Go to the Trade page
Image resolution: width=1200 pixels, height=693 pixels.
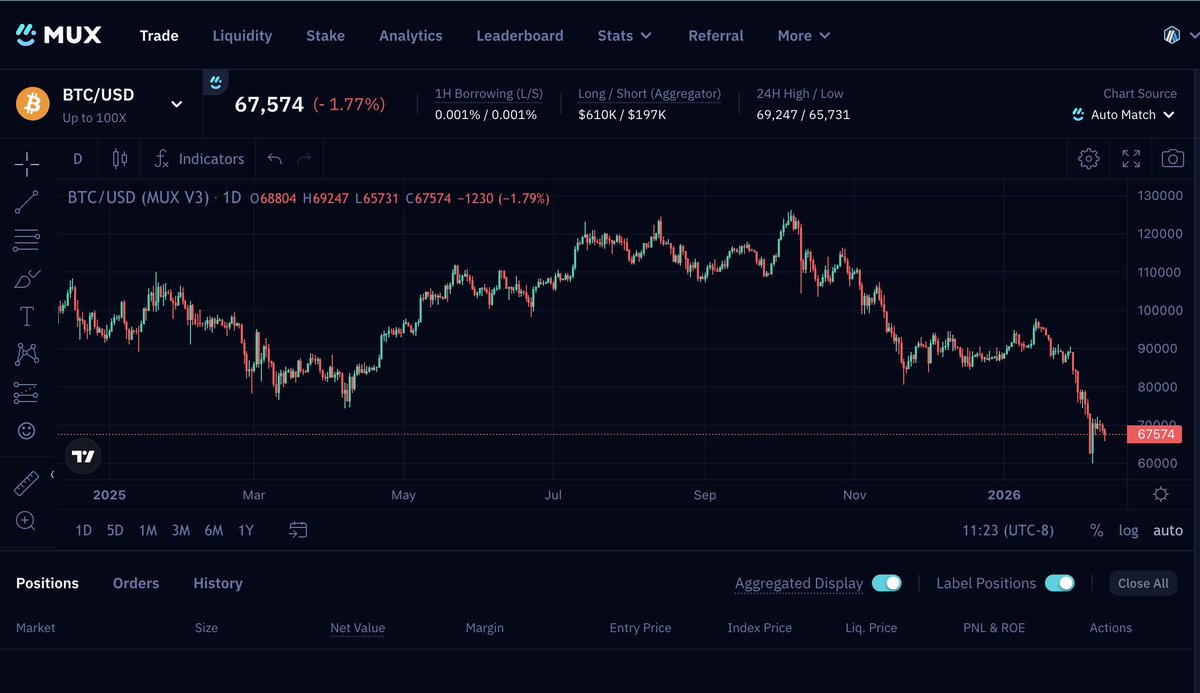(x=159, y=35)
